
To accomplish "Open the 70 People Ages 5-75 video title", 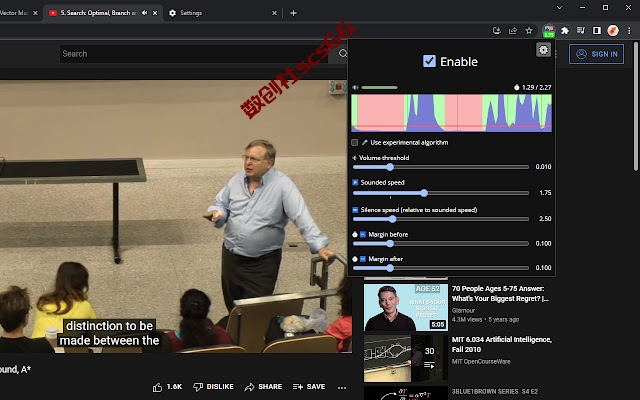I will click(500, 293).
